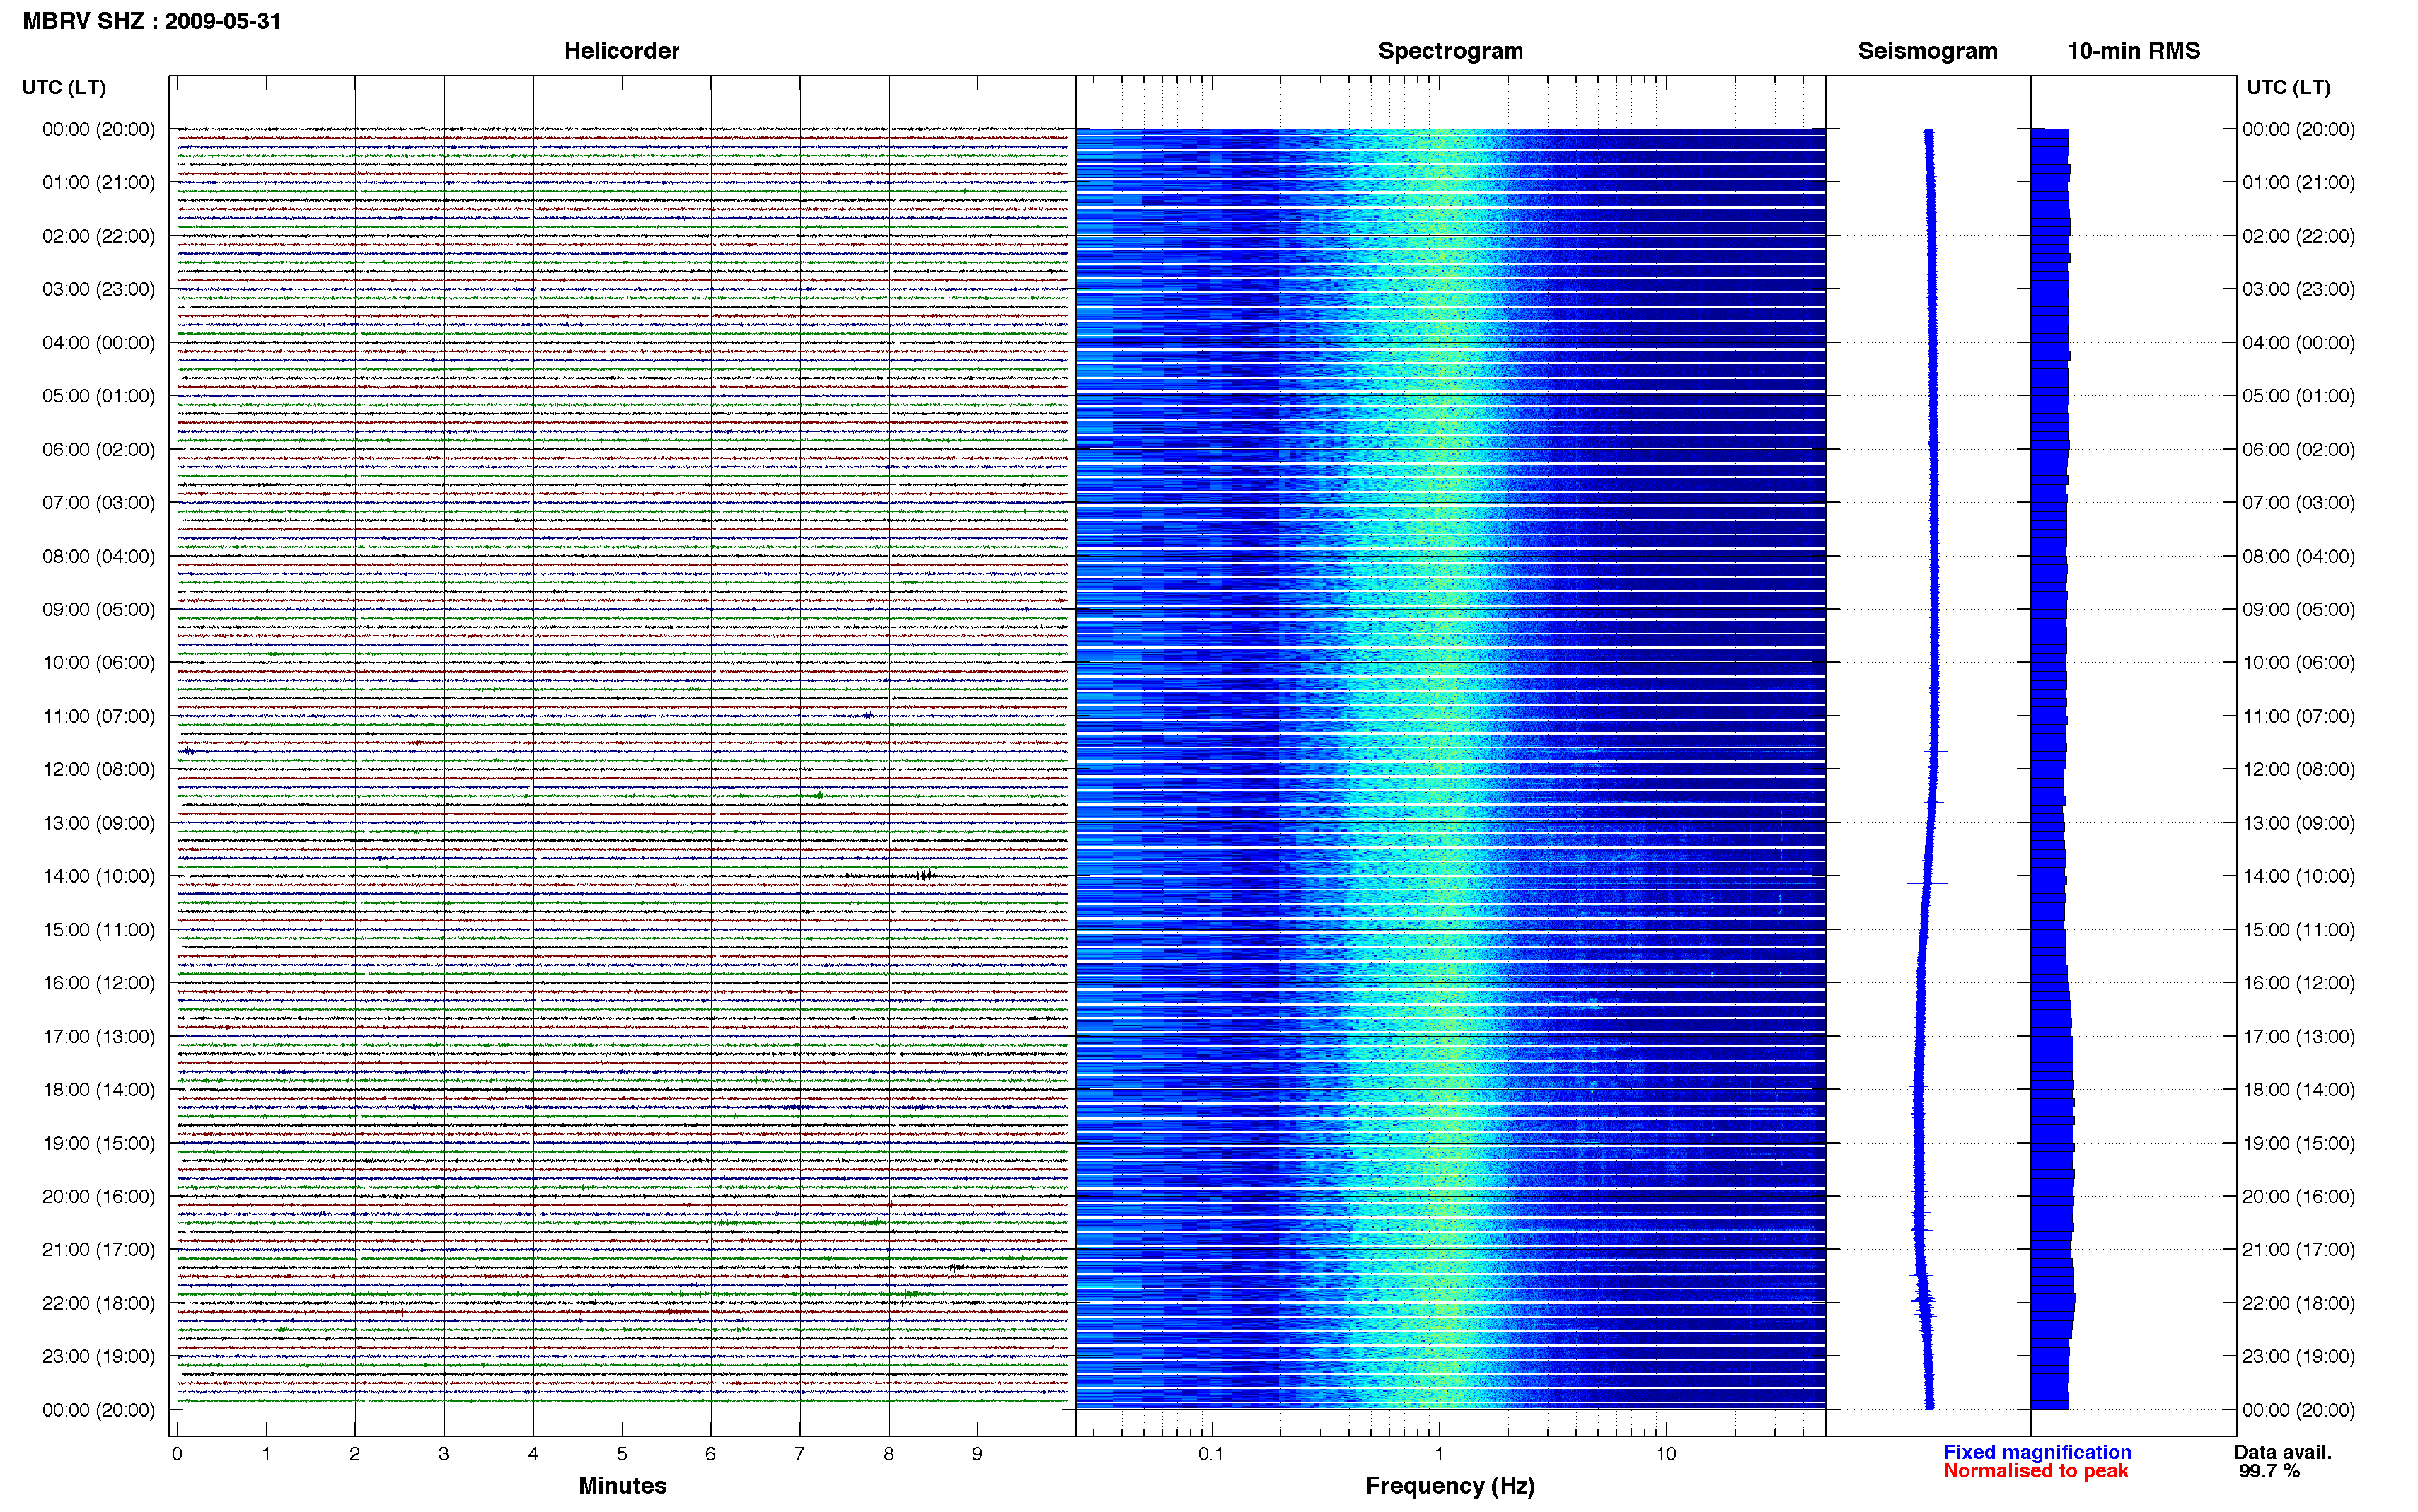Click the 'Frequency (Hz)' axis title

1450,1486
